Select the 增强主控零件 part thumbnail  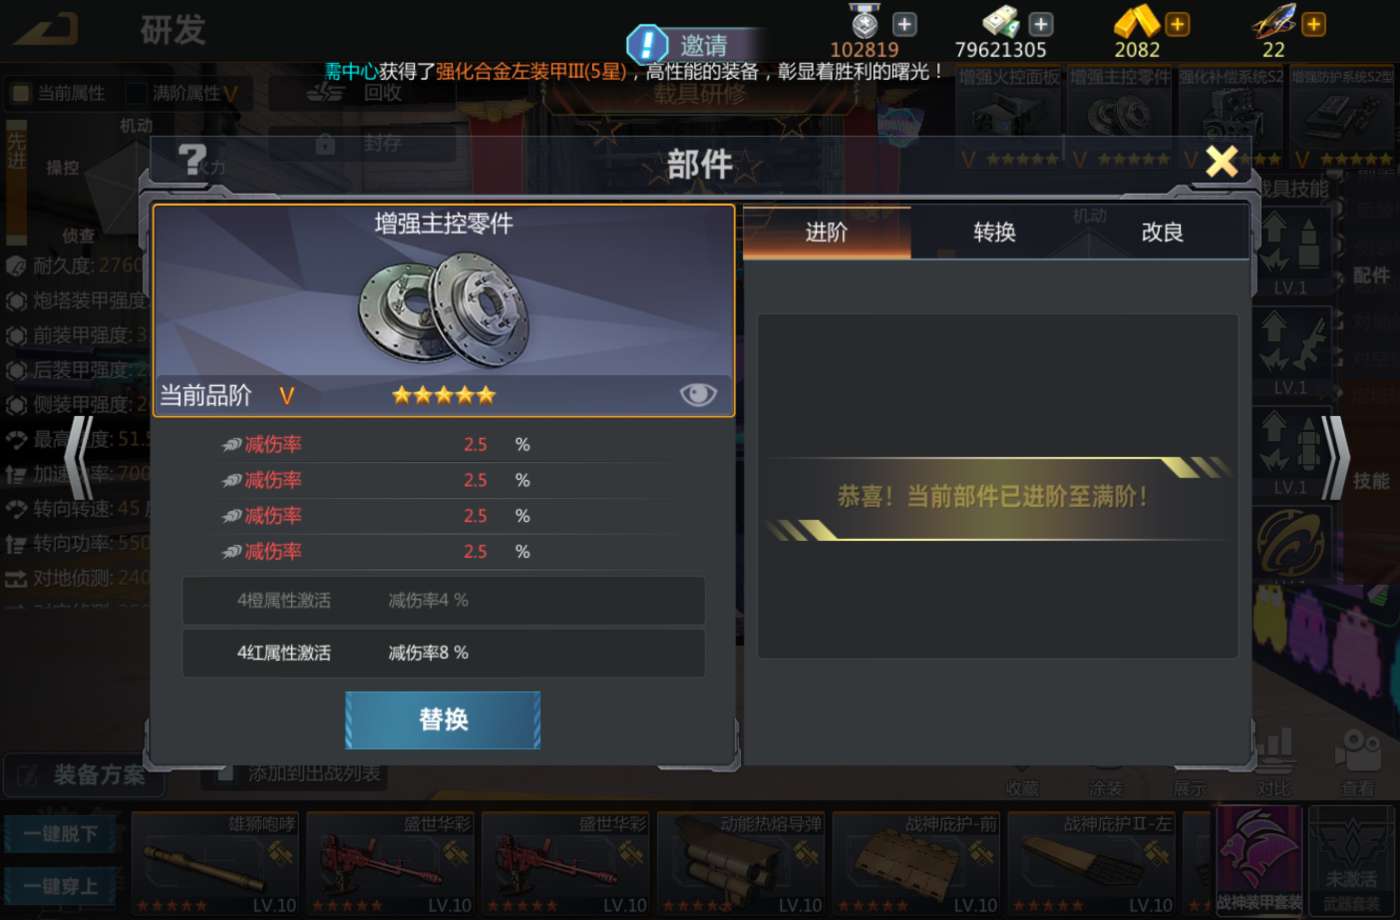tap(1121, 113)
